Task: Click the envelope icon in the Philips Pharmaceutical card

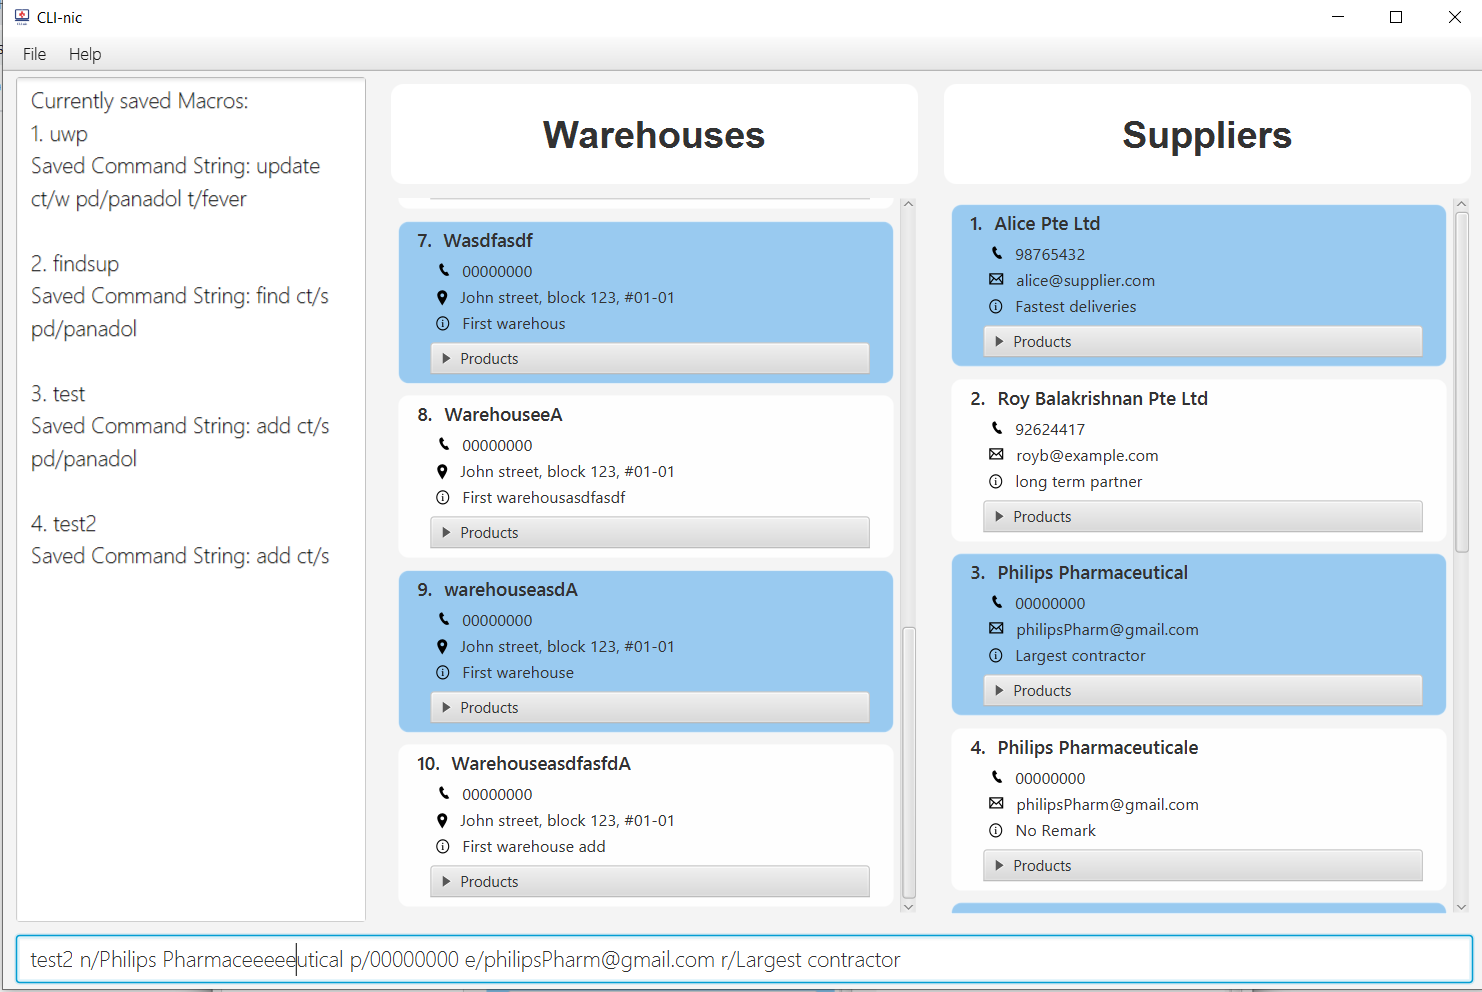Action: [996, 628]
